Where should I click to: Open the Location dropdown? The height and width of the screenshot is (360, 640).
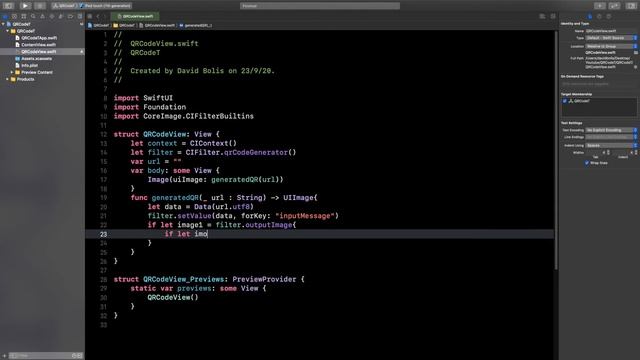pyautogui.click(x=611, y=46)
